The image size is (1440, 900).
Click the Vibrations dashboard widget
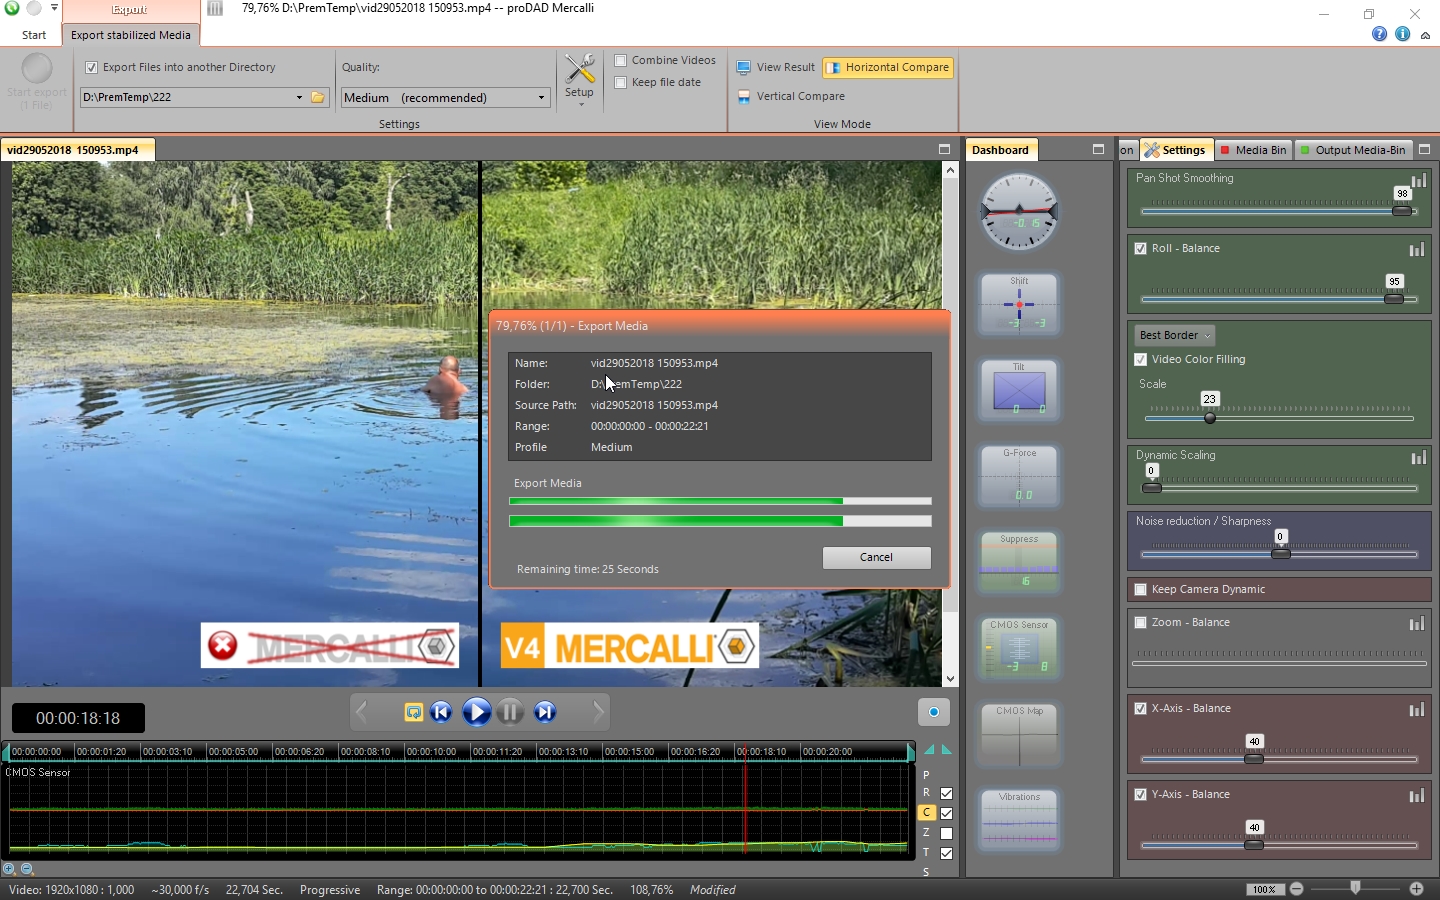tap(1019, 820)
